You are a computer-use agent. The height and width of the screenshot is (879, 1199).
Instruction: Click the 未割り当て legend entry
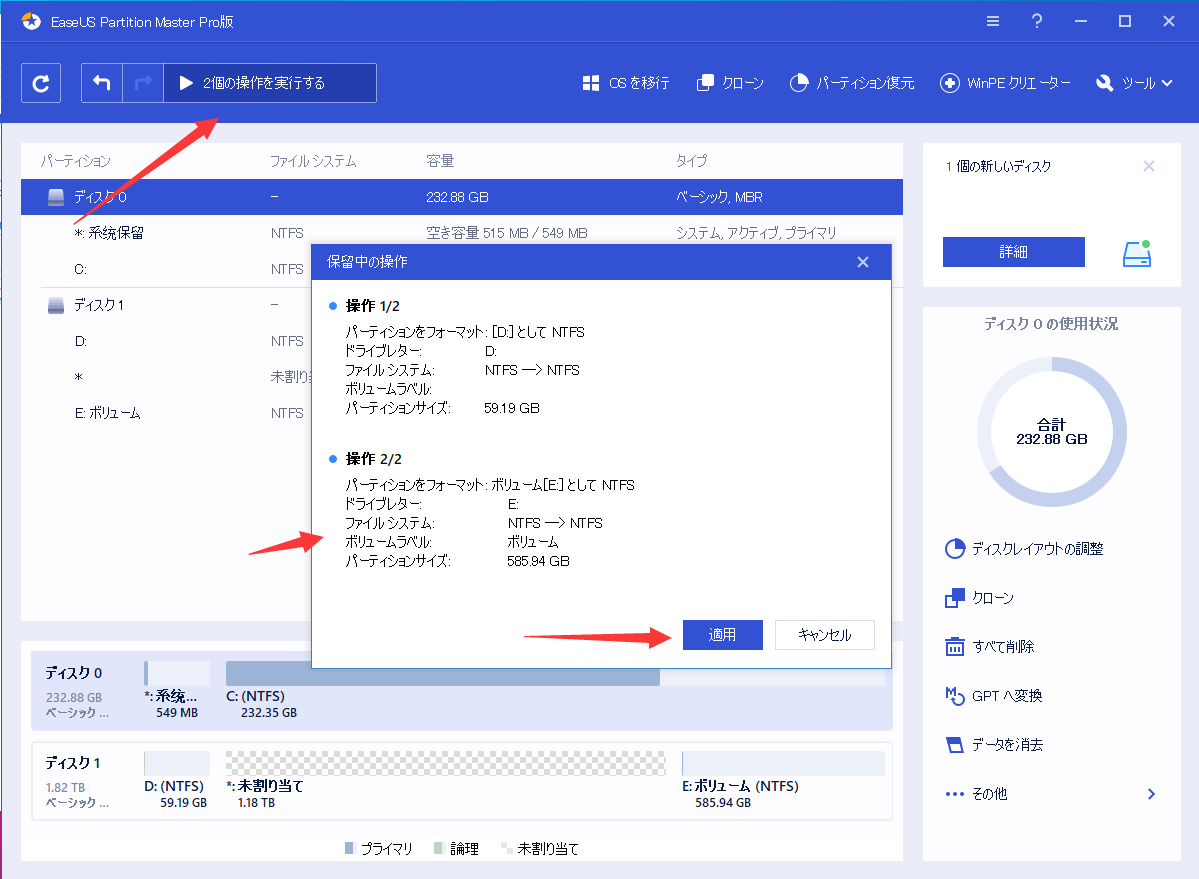click(x=540, y=848)
